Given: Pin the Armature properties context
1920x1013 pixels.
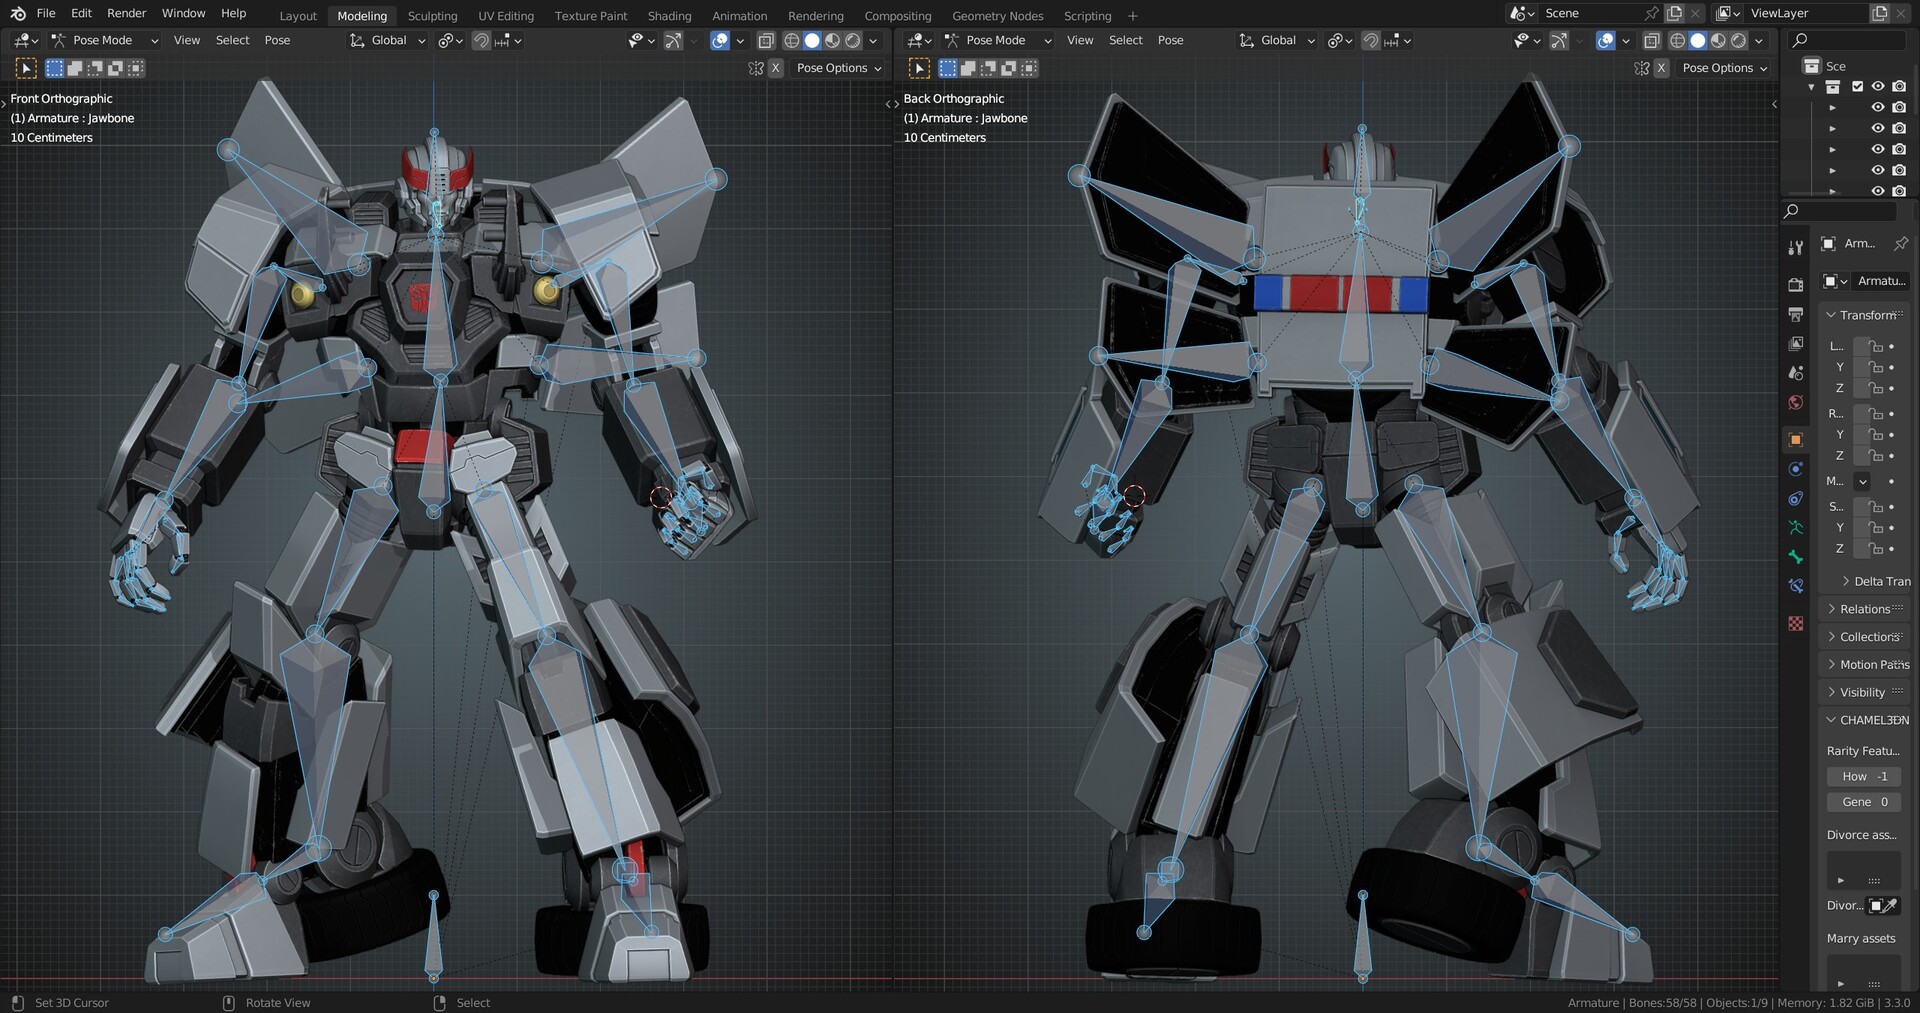Looking at the screenshot, I should [1900, 244].
